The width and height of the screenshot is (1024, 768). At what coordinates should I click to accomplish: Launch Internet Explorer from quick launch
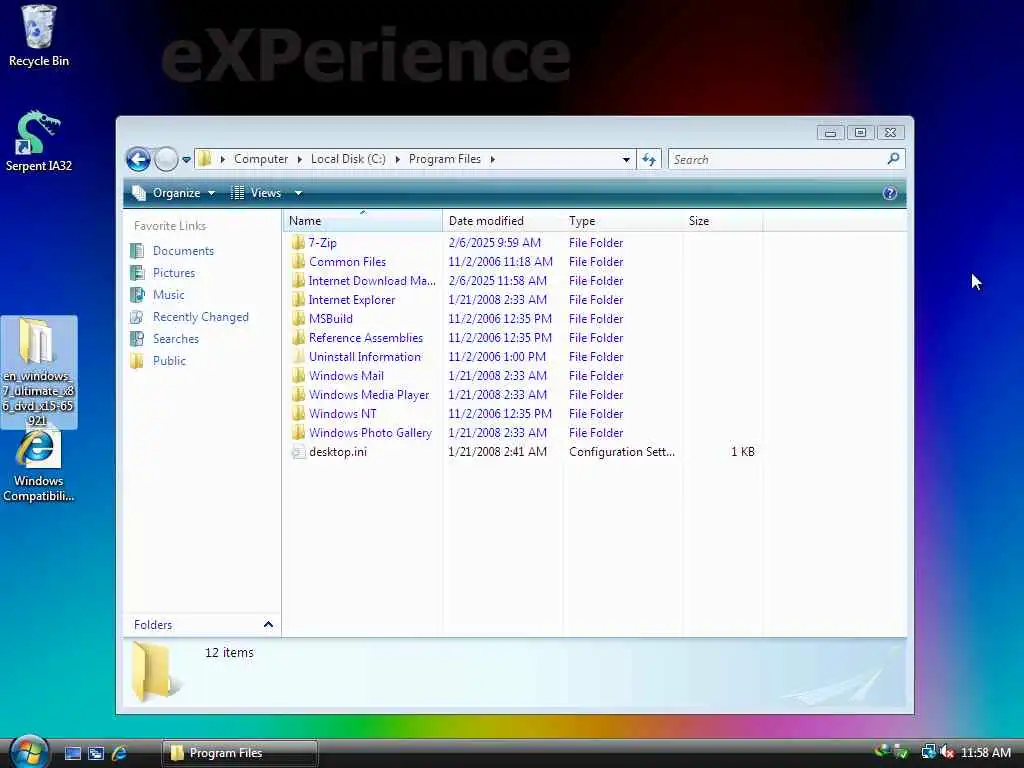click(x=120, y=753)
